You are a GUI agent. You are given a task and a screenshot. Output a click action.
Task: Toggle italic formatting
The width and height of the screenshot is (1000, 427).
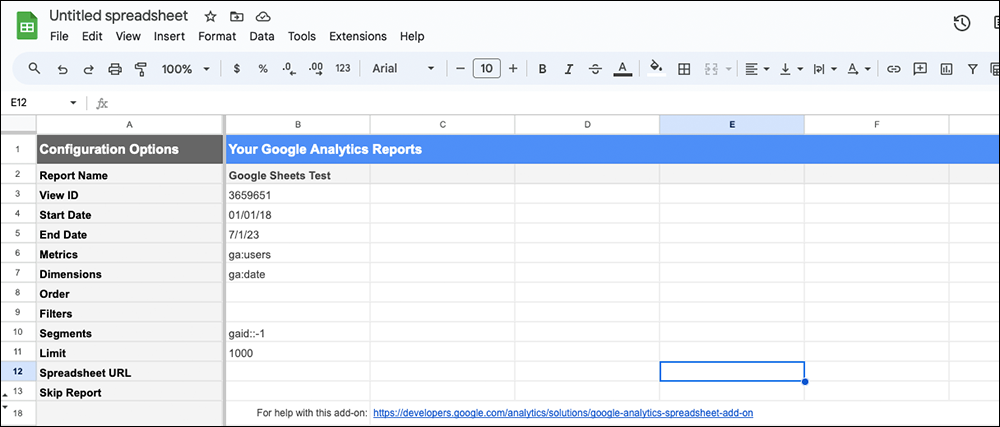(569, 69)
